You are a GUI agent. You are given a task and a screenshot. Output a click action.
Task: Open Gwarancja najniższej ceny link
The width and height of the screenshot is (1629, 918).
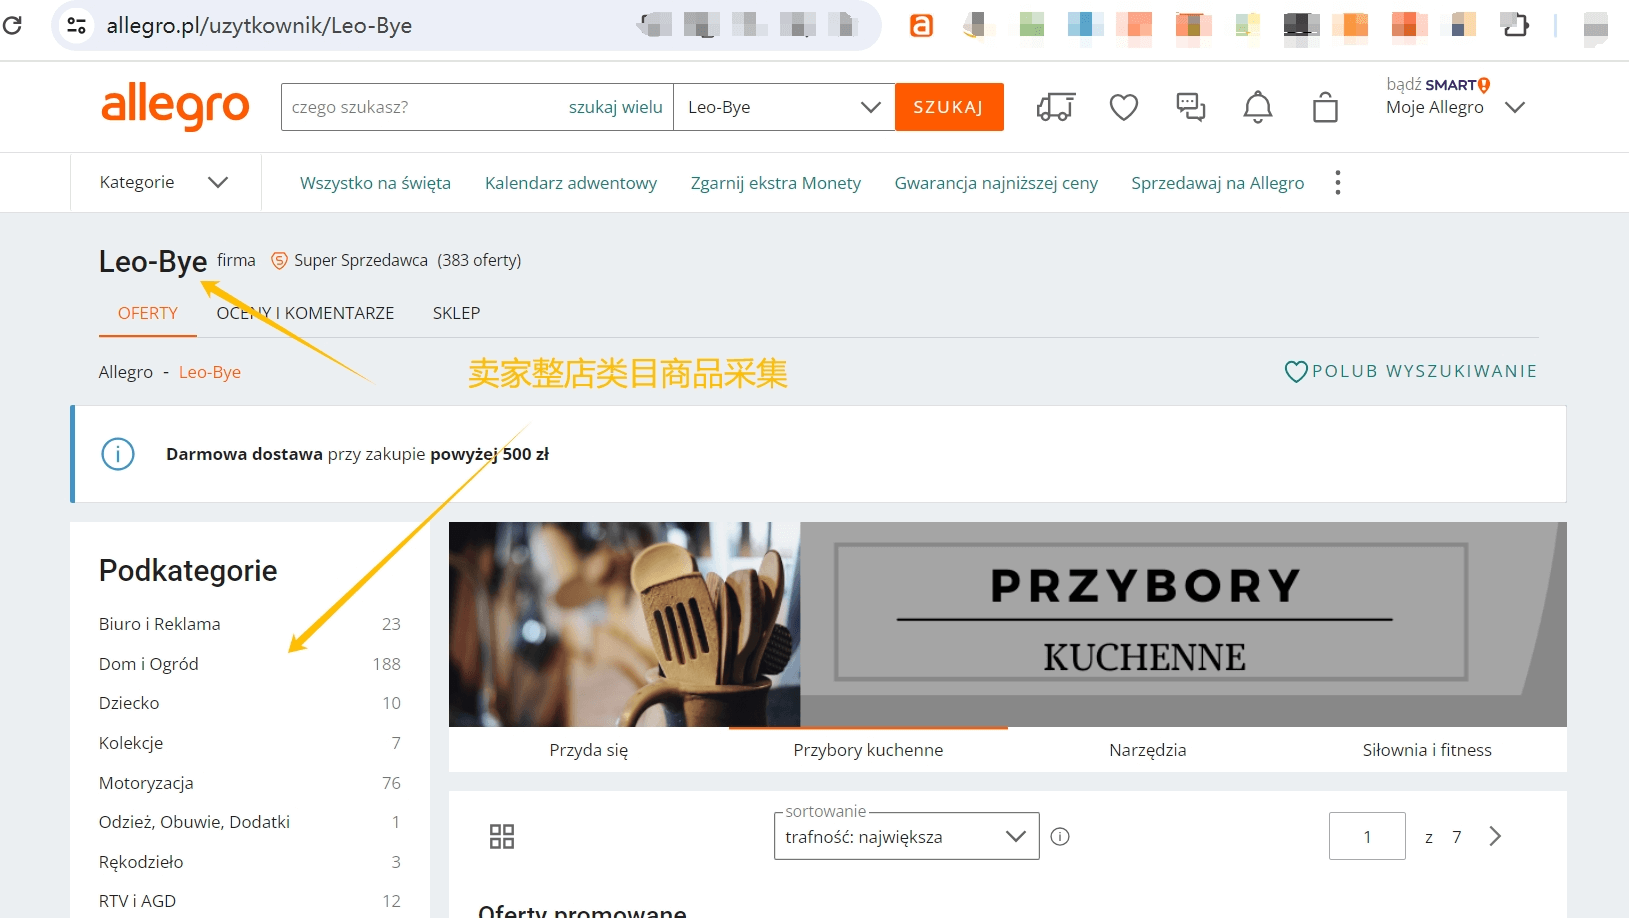click(996, 183)
